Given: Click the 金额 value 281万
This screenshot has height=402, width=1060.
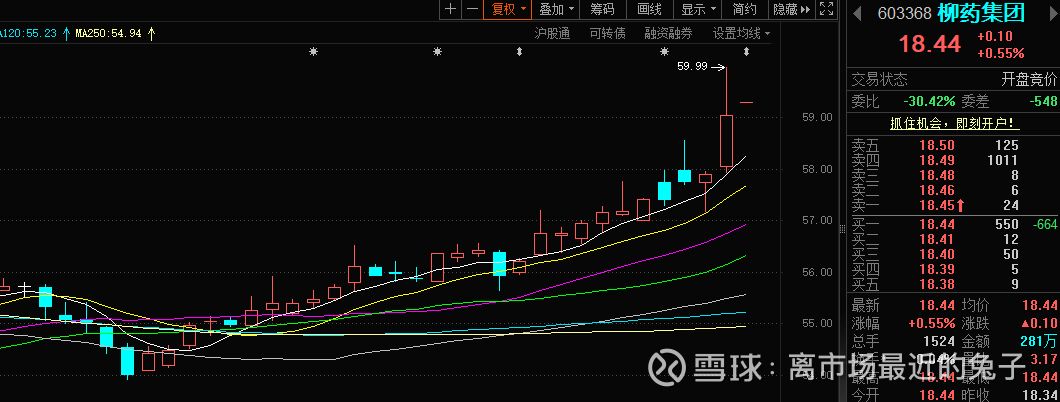Looking at the screenshot, I should point(1039,341).
